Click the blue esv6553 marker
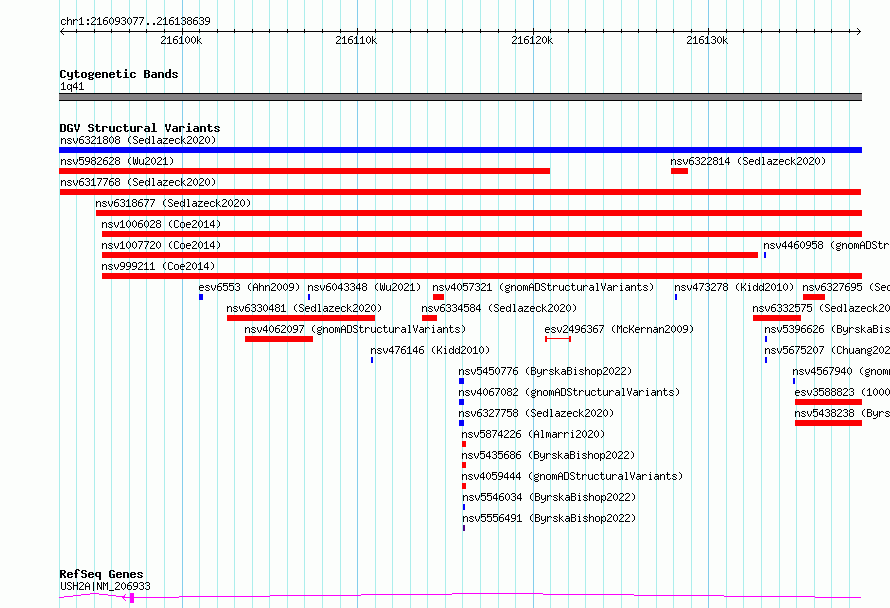This screenshot has height=608, width=890. (x=201, y=297)
